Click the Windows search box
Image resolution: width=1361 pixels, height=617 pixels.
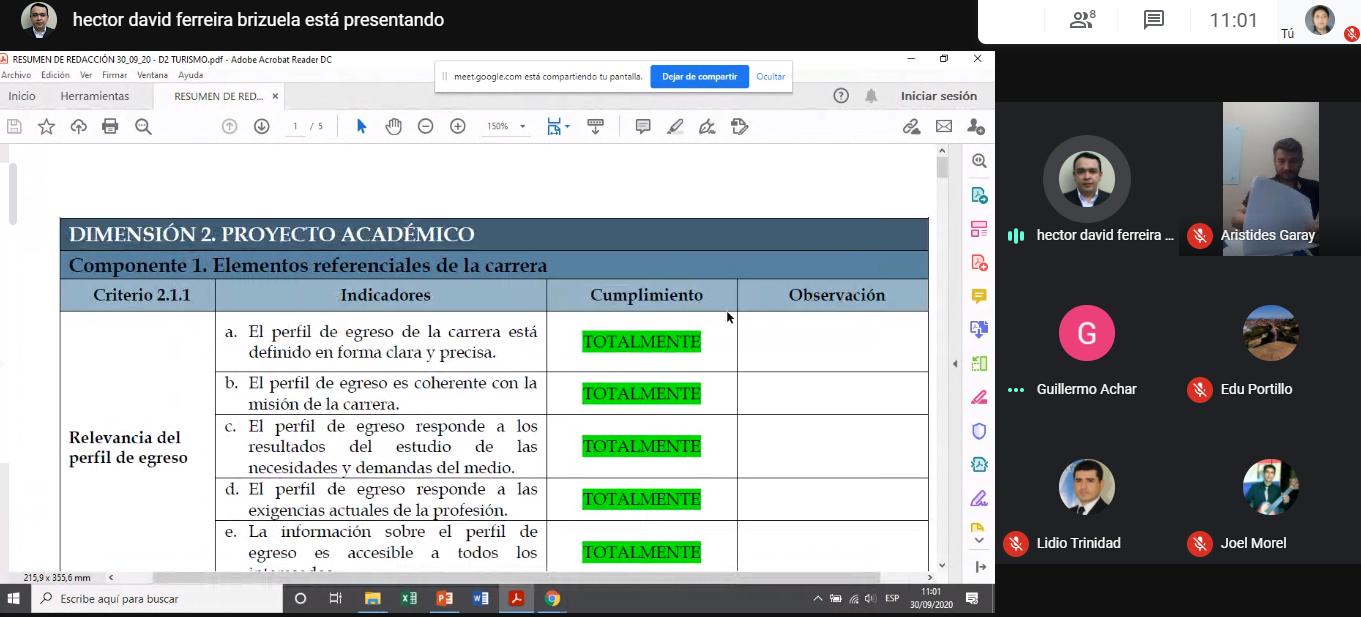point(158,599)
